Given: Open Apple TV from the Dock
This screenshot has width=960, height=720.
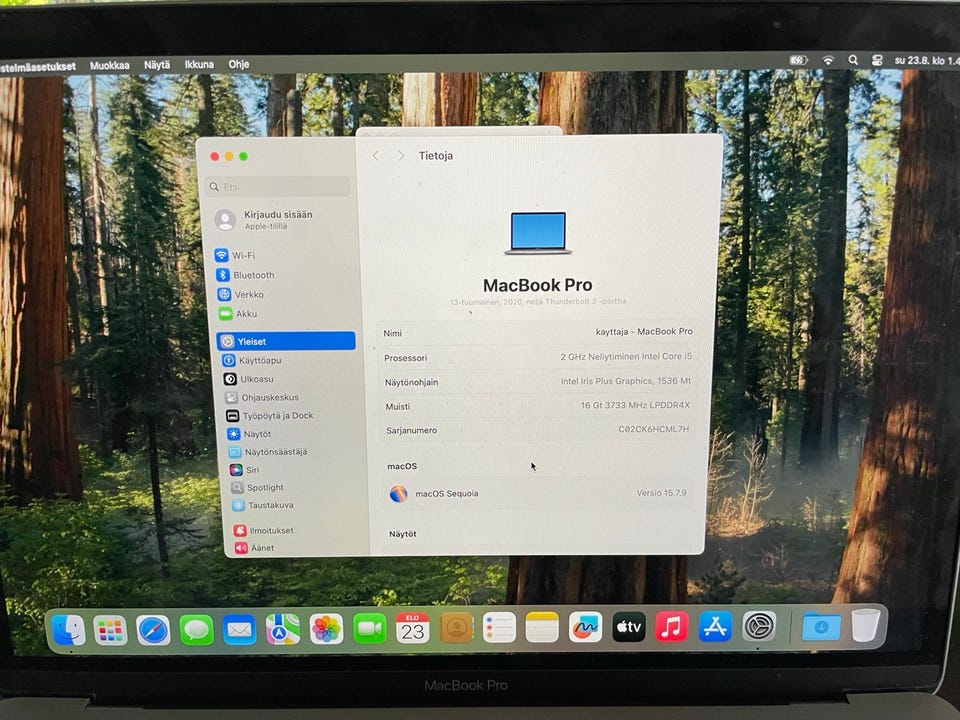Looking at the screenshot, I should (x=629, y=627).
